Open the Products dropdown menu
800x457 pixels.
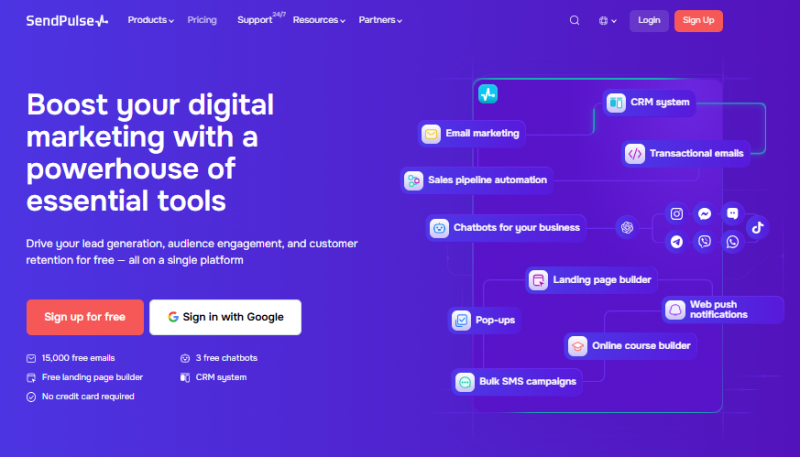(150, 20)
